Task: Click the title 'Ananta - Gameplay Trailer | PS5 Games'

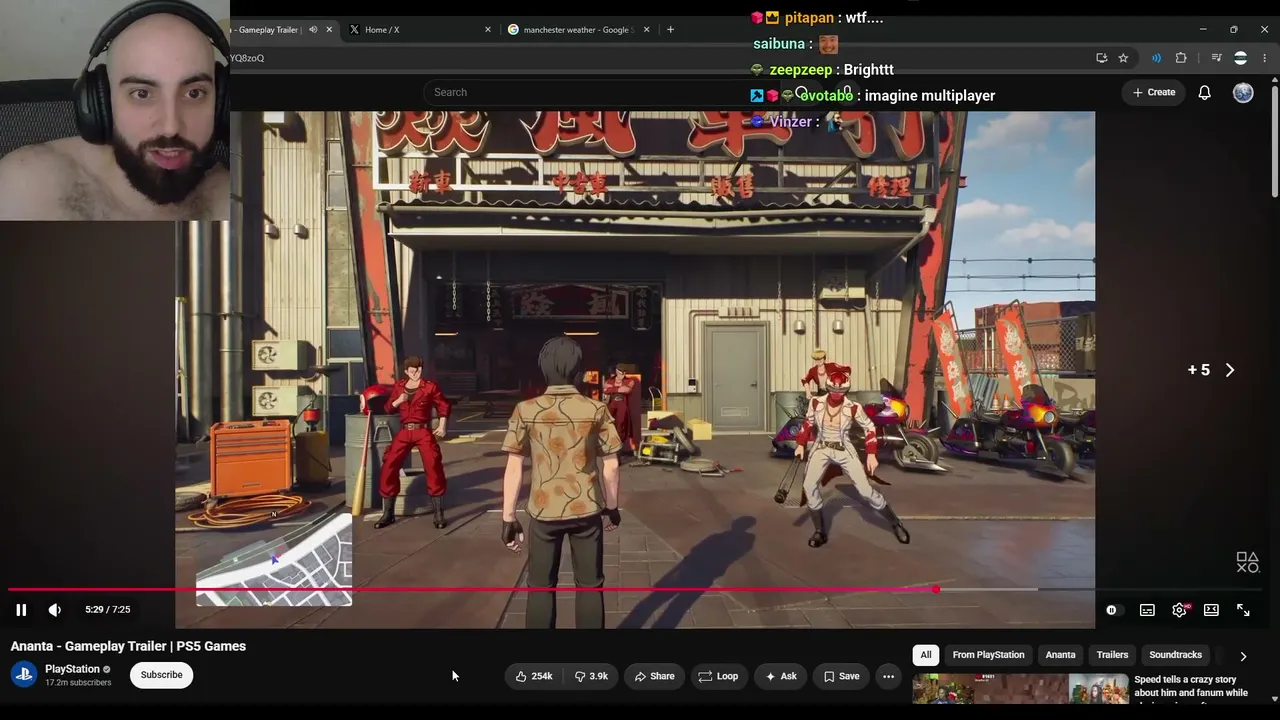Action: coord(128,646)
